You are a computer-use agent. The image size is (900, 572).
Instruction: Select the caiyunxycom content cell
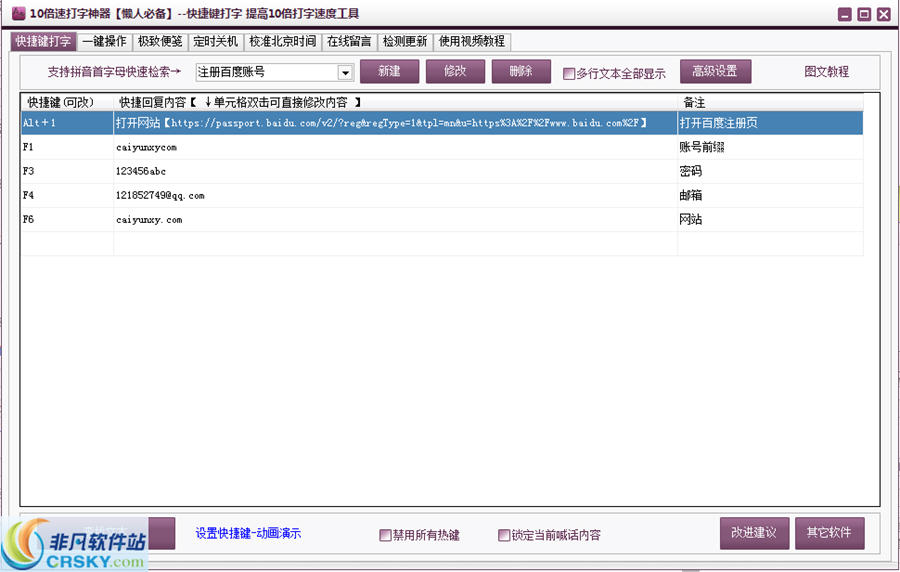pos(395,147)
